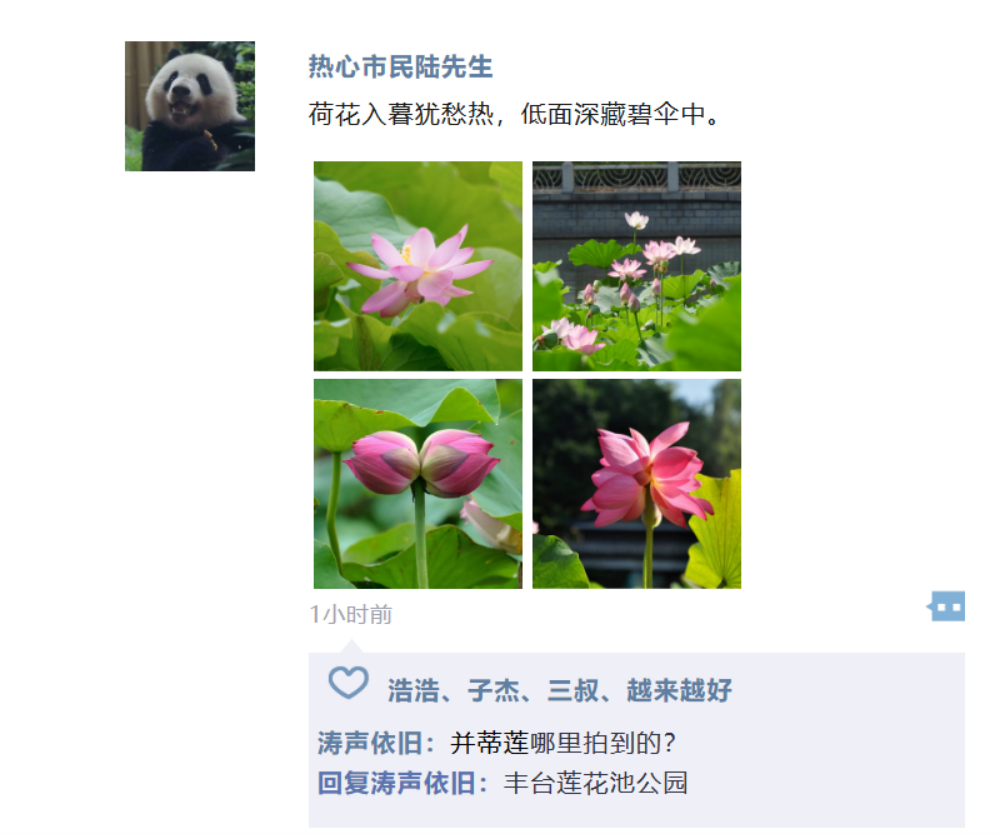The image size is (1005, 834).
Task: Open liker 浩浩 profile
Action: (413, 690)
